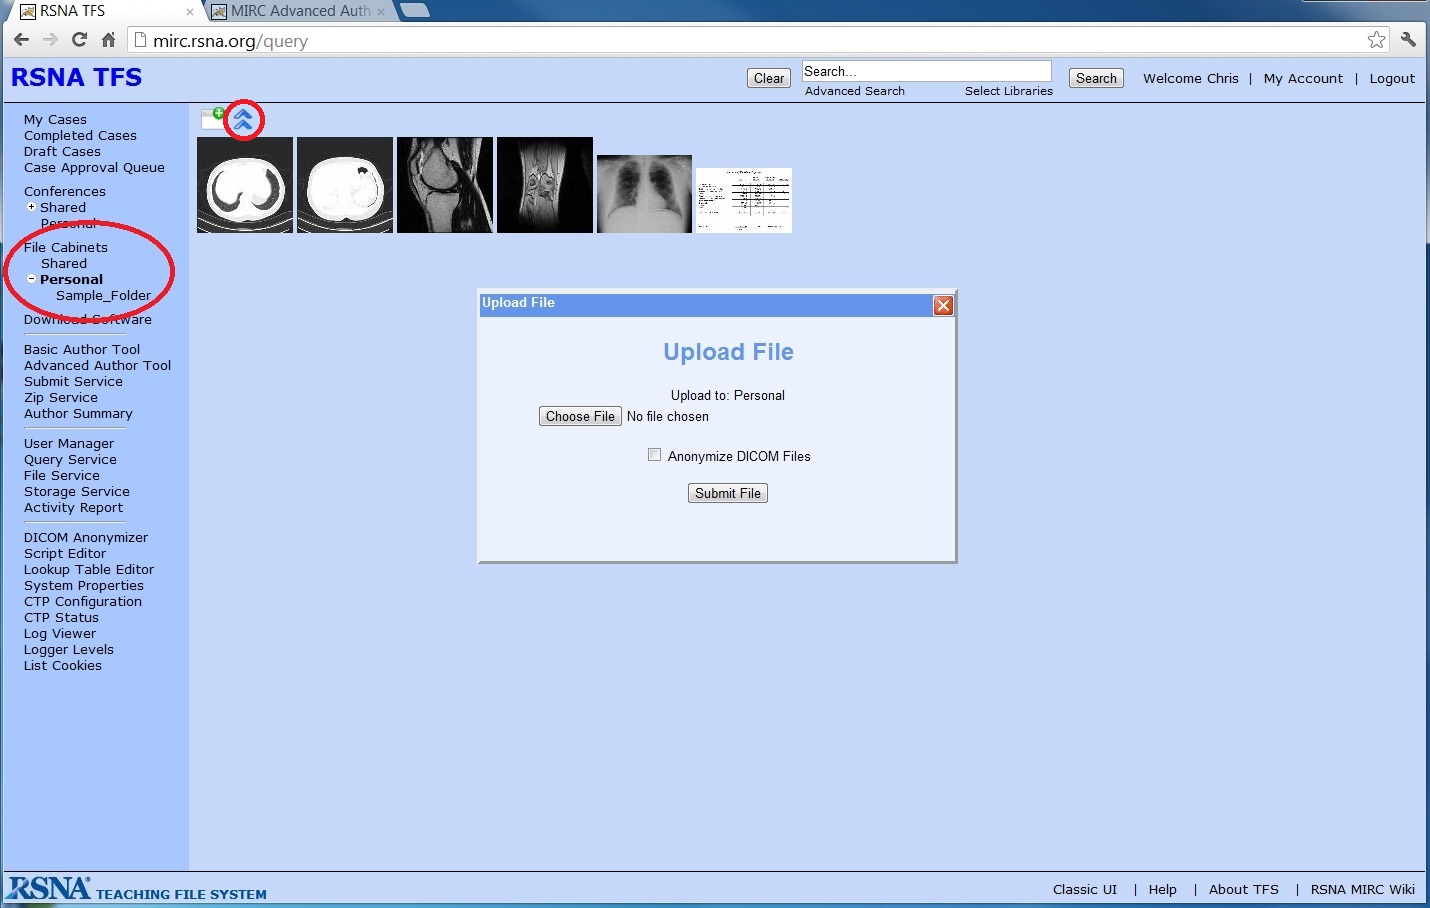This screenshot has width=1430, height=908.
Task: Open the Basic Author Tool
Action: [x=82, y=349]
